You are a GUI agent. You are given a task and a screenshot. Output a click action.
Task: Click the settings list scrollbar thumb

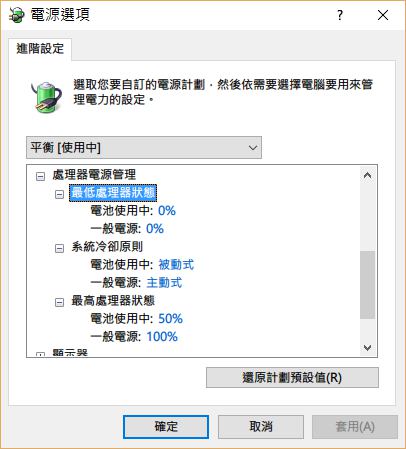click(368, 285)
